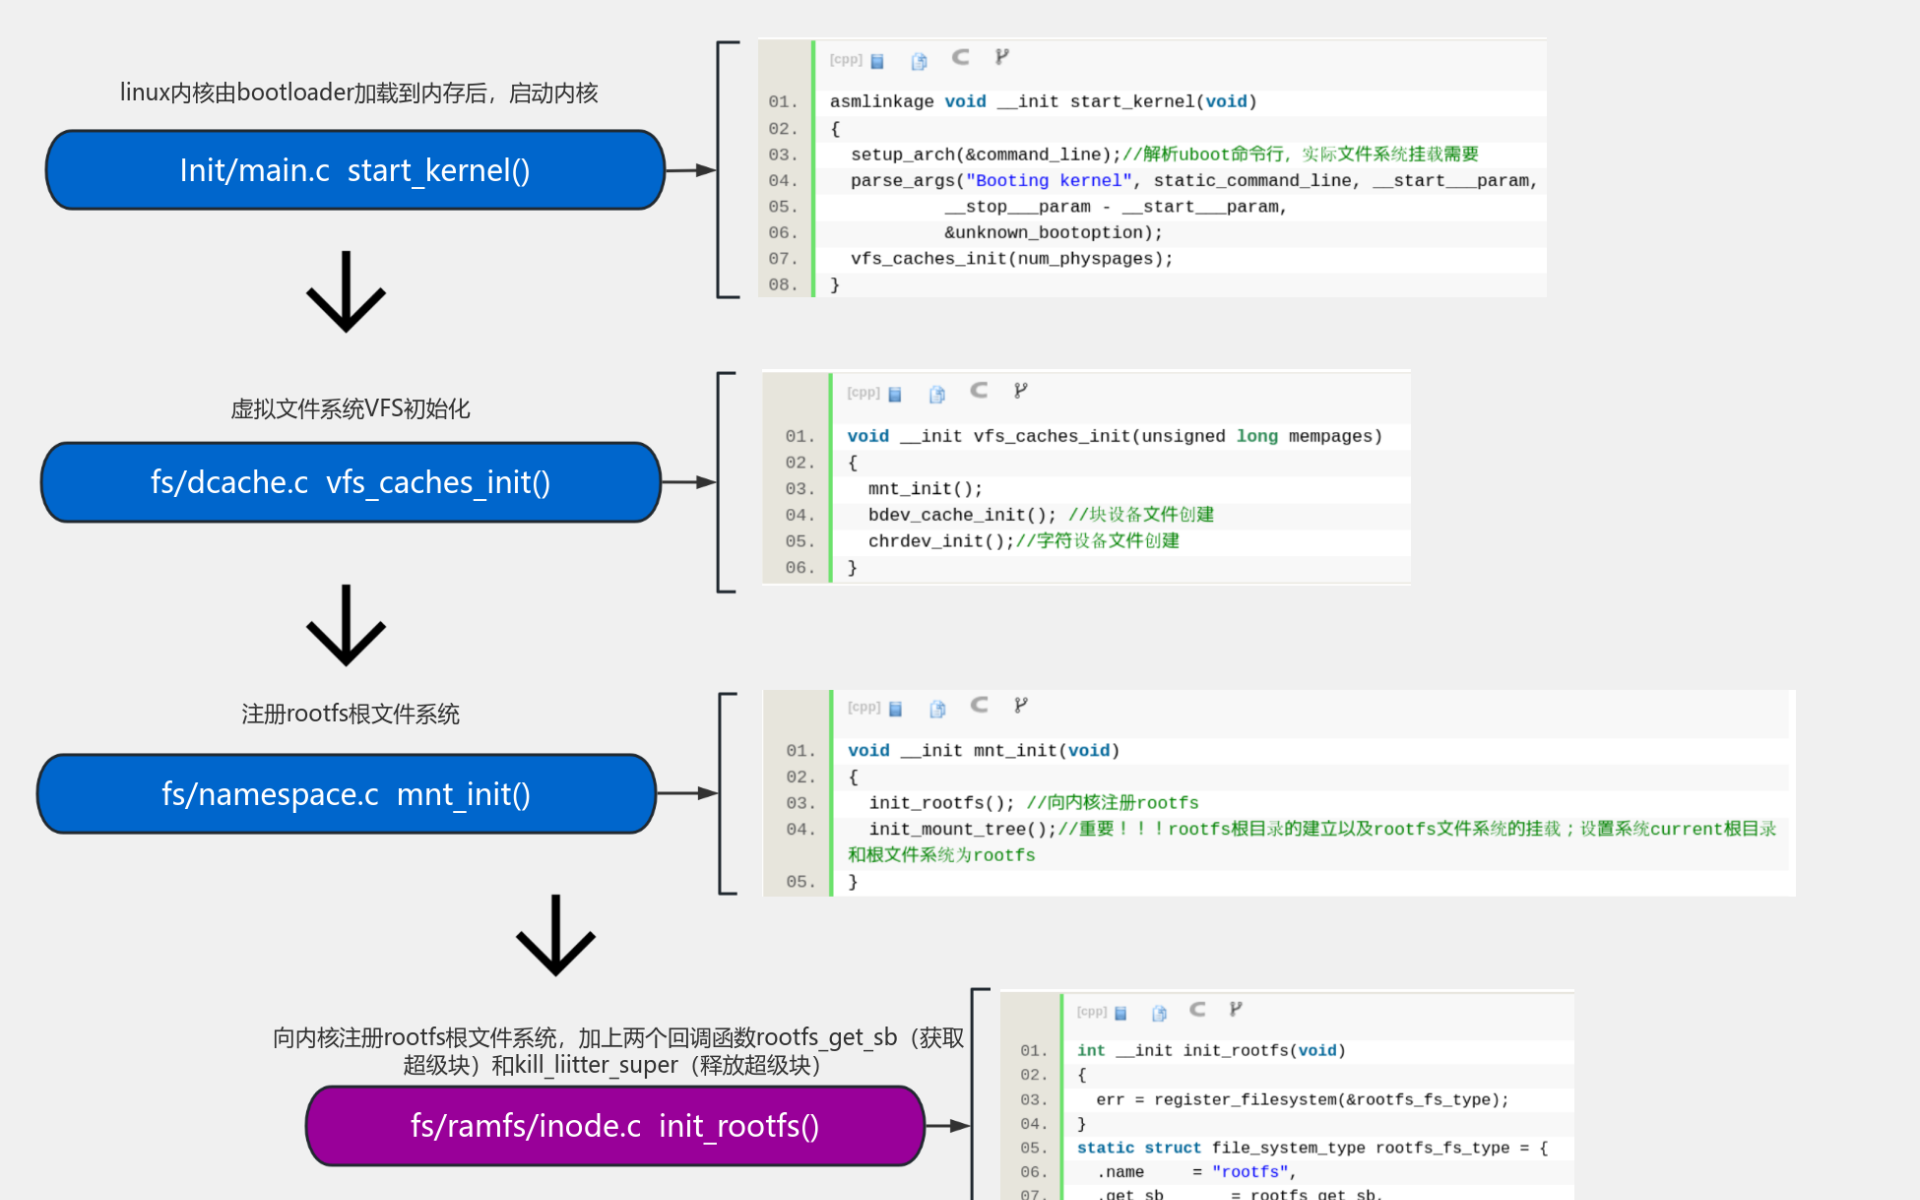Select purple fs/ramfs/inode.c init_rootfs() node
The height and width of the screenshot is (1200, 1920).
[614, 1126]
